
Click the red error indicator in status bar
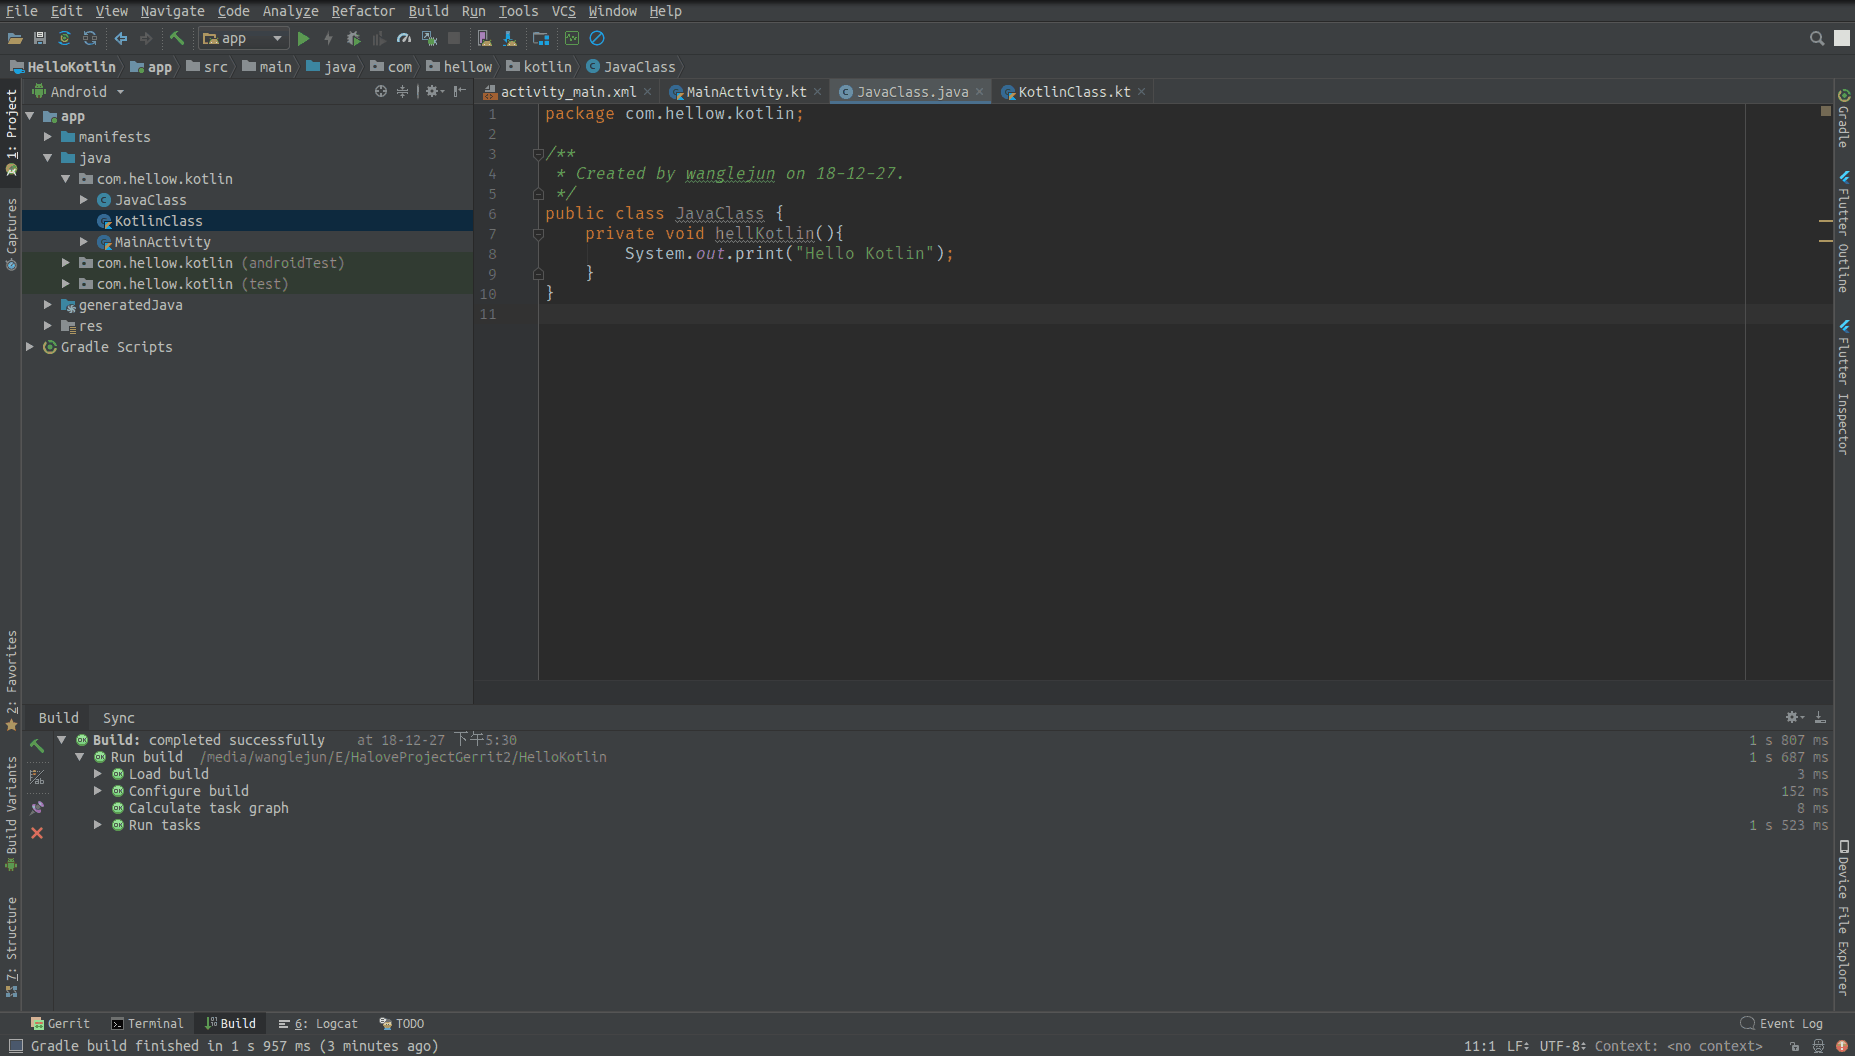[x=1842, y=1046]
